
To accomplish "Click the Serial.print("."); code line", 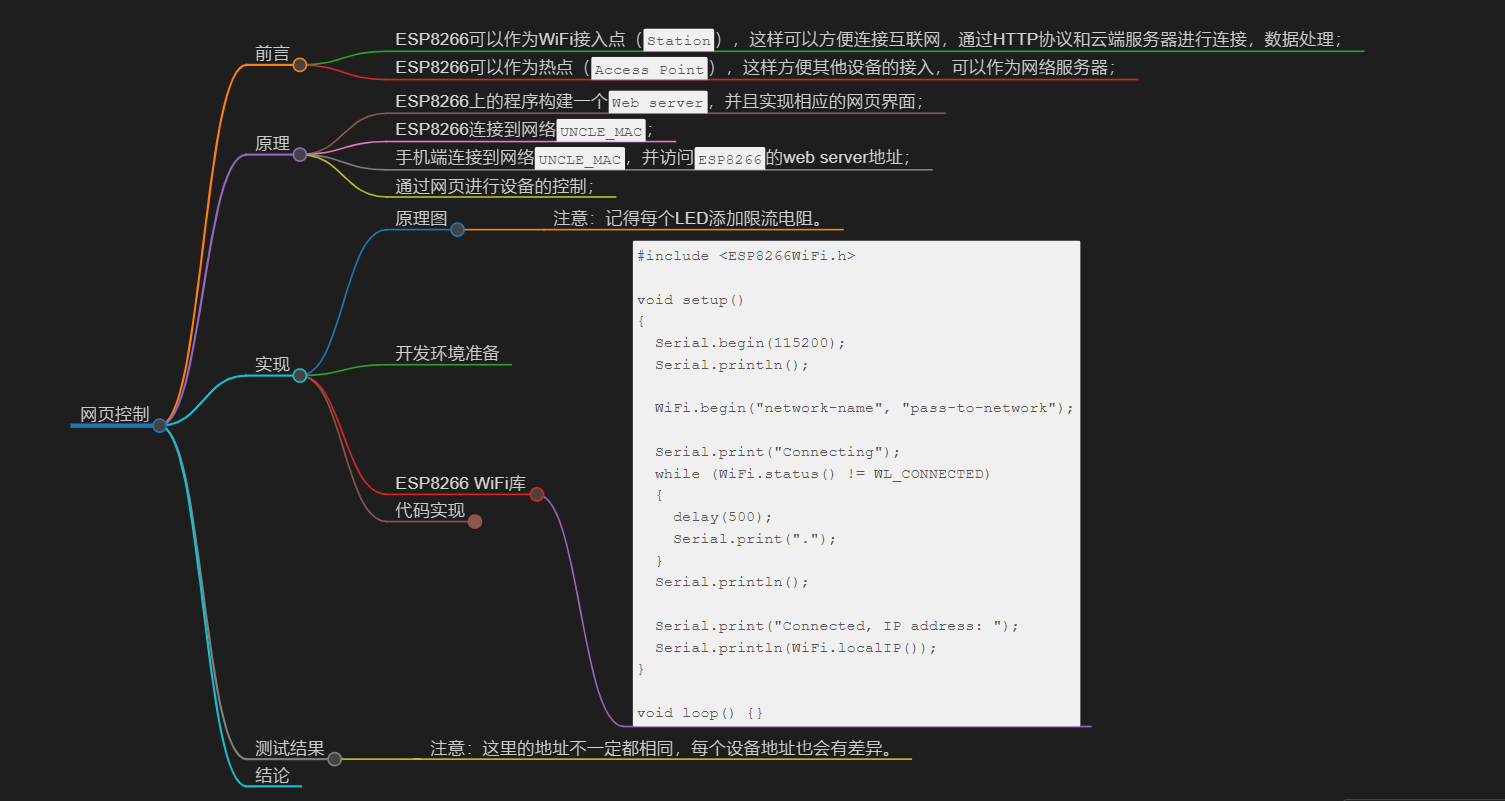I will pyautogui.click(x=755, y=539).
